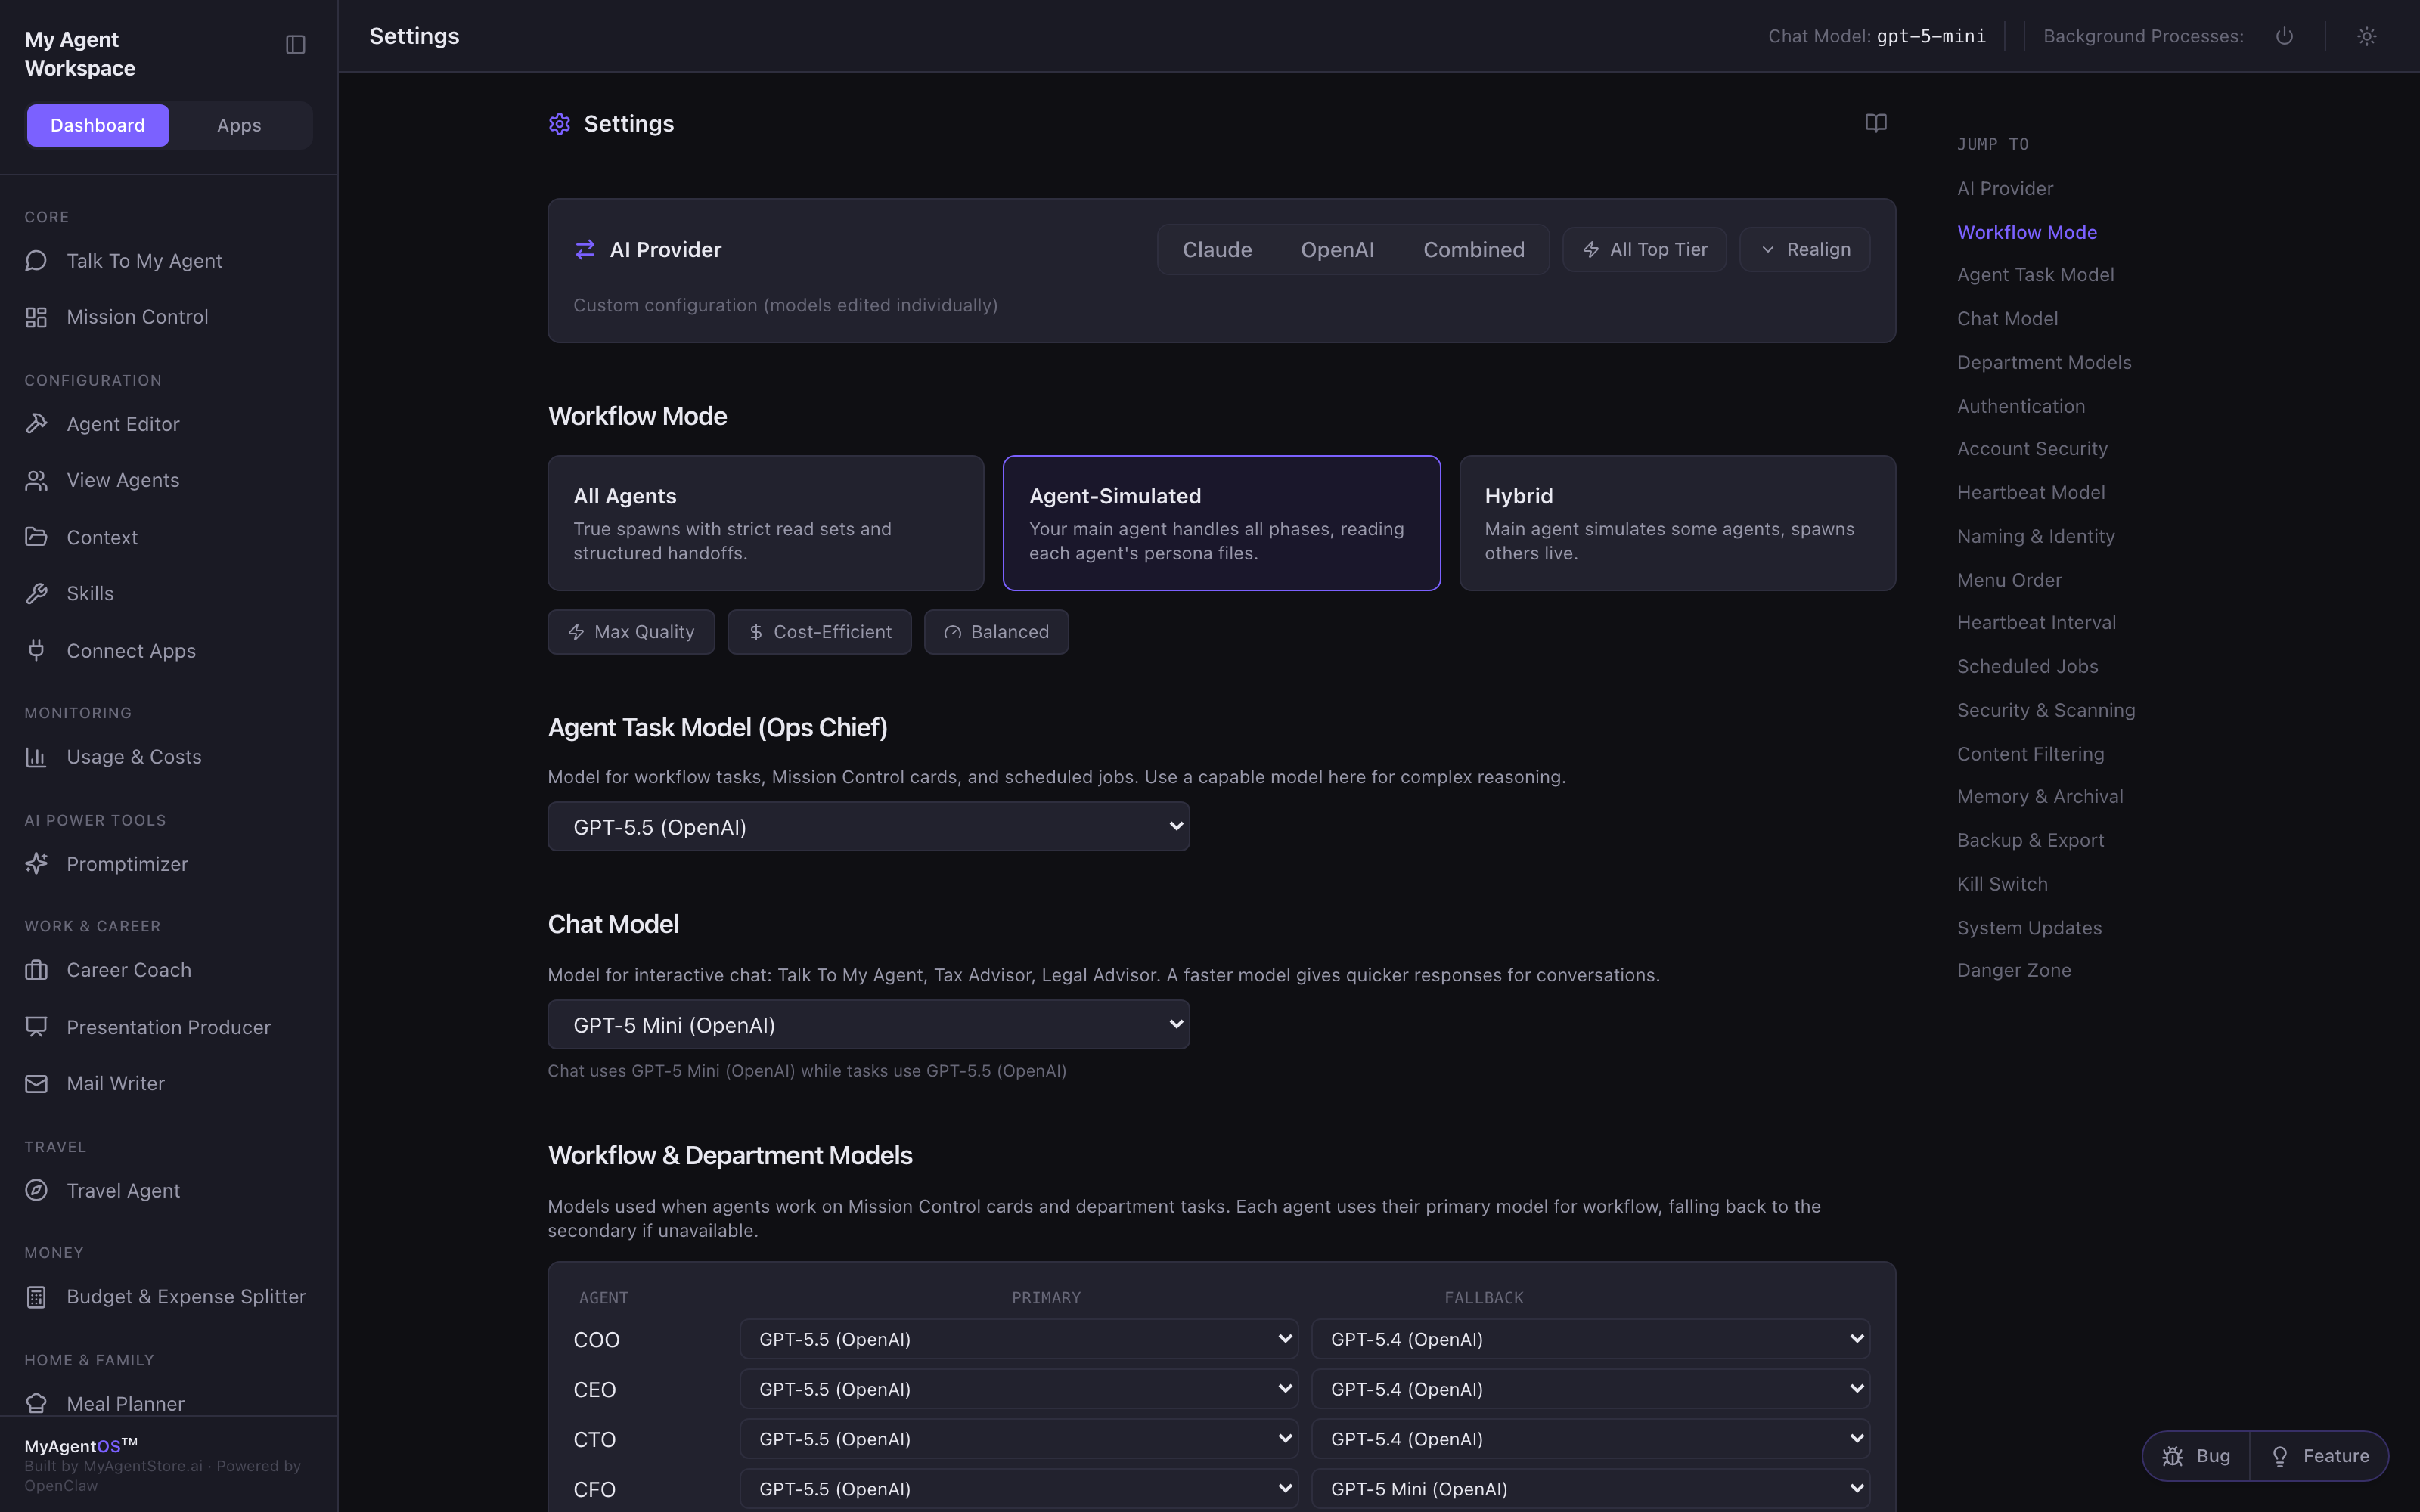Jump to Memory & Archival link
Screen dimensions: 2420x1512
[2040, 797]
